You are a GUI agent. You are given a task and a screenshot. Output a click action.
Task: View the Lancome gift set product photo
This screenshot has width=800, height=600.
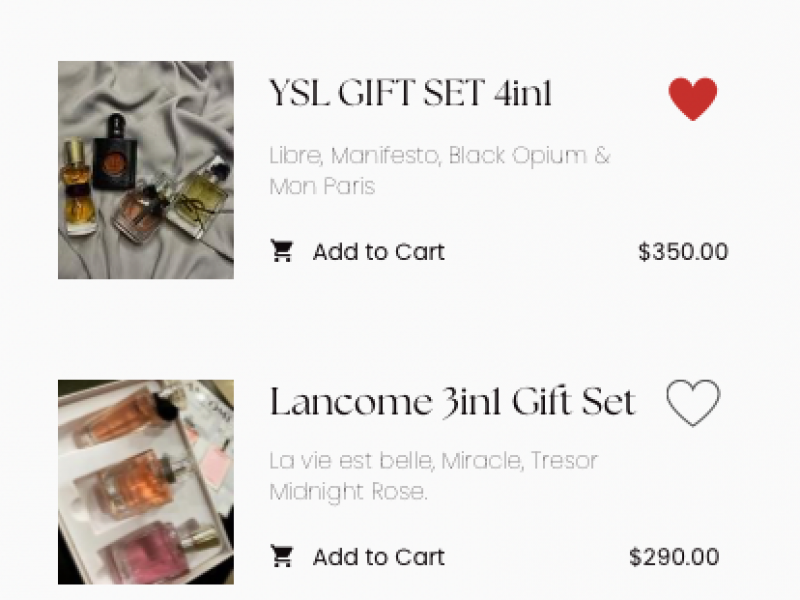pos(146,482)
